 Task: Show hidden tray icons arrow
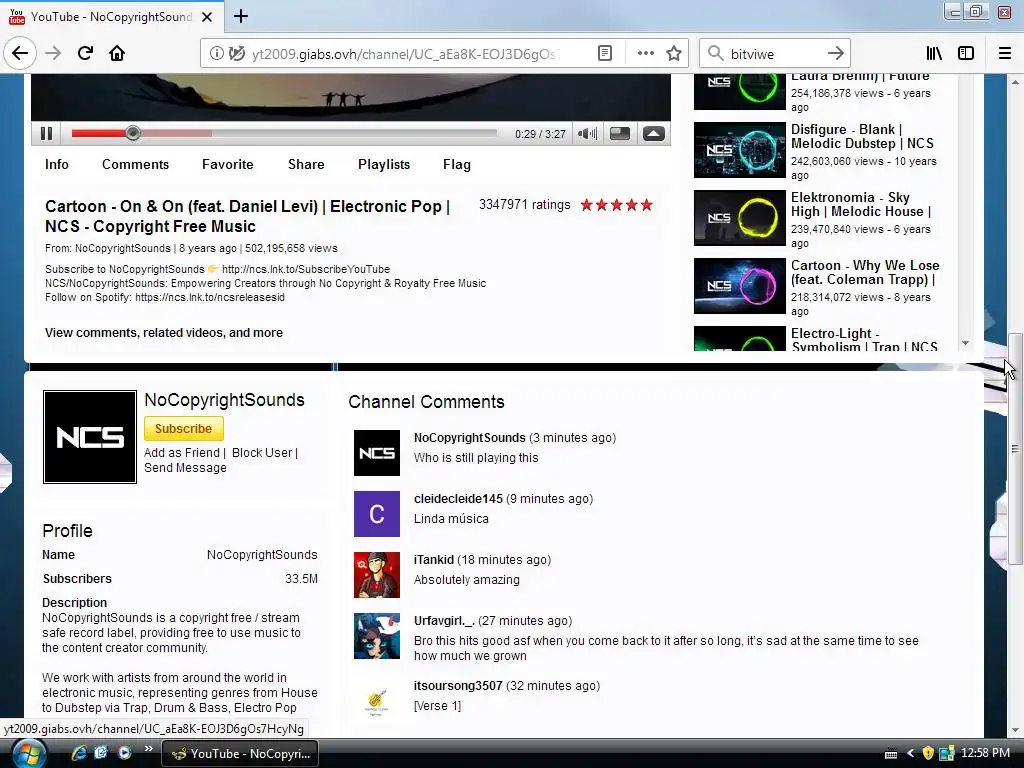(x=910, y=753)
